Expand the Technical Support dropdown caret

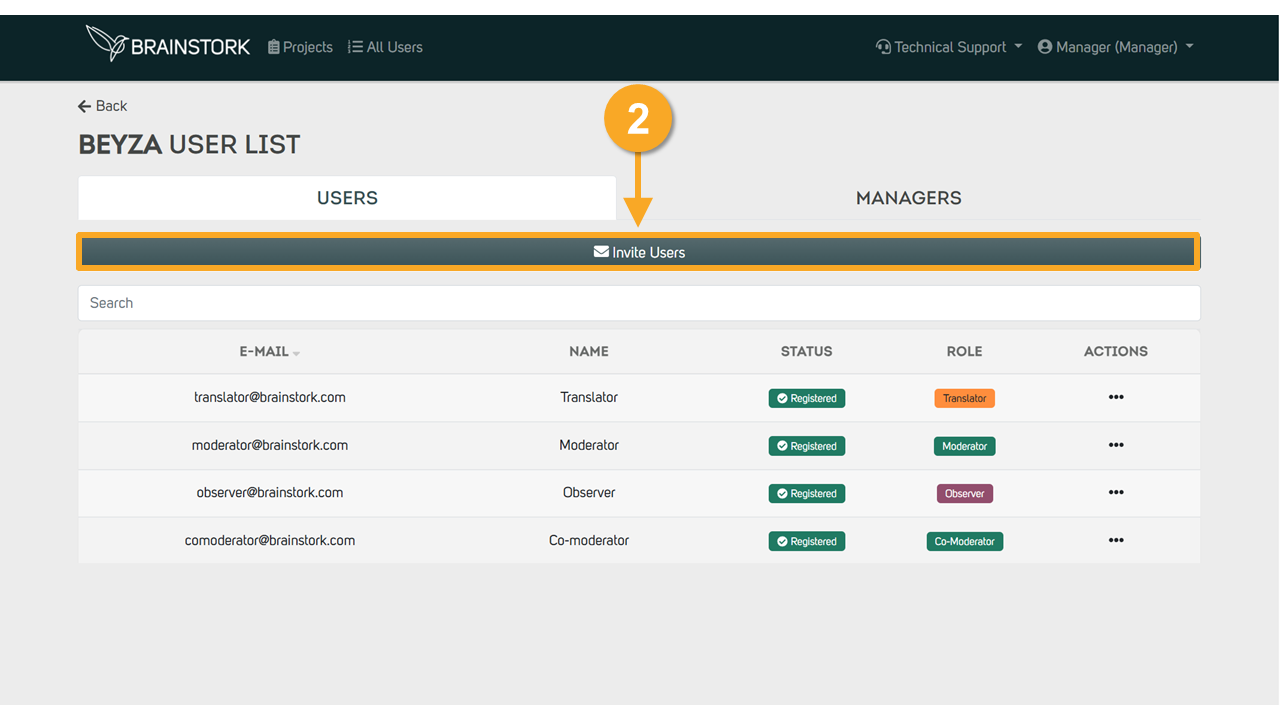point(1018,47)
